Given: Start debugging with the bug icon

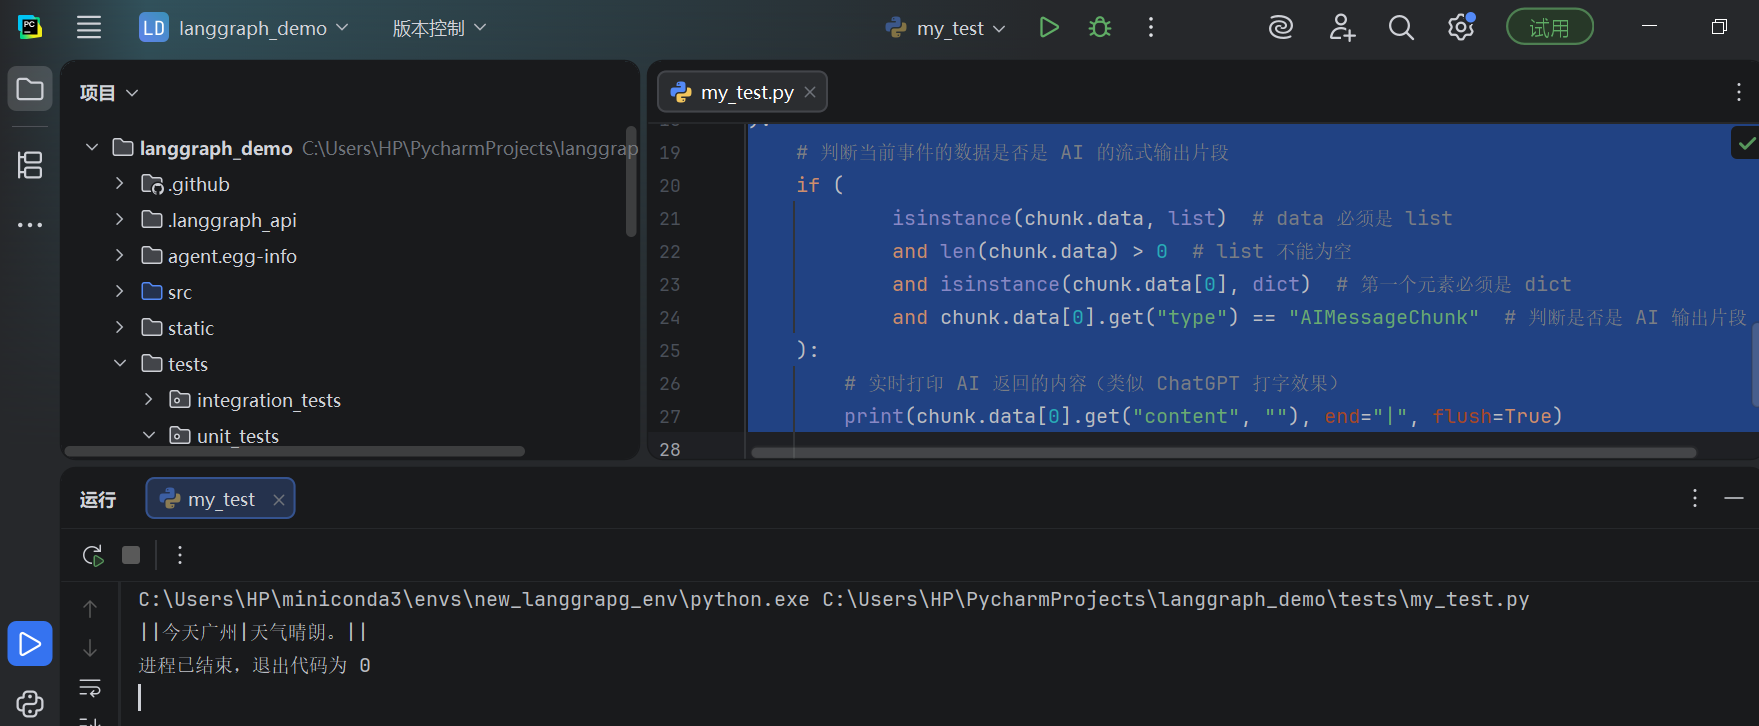Looking at the screenshot, I should click(1100, 28).
